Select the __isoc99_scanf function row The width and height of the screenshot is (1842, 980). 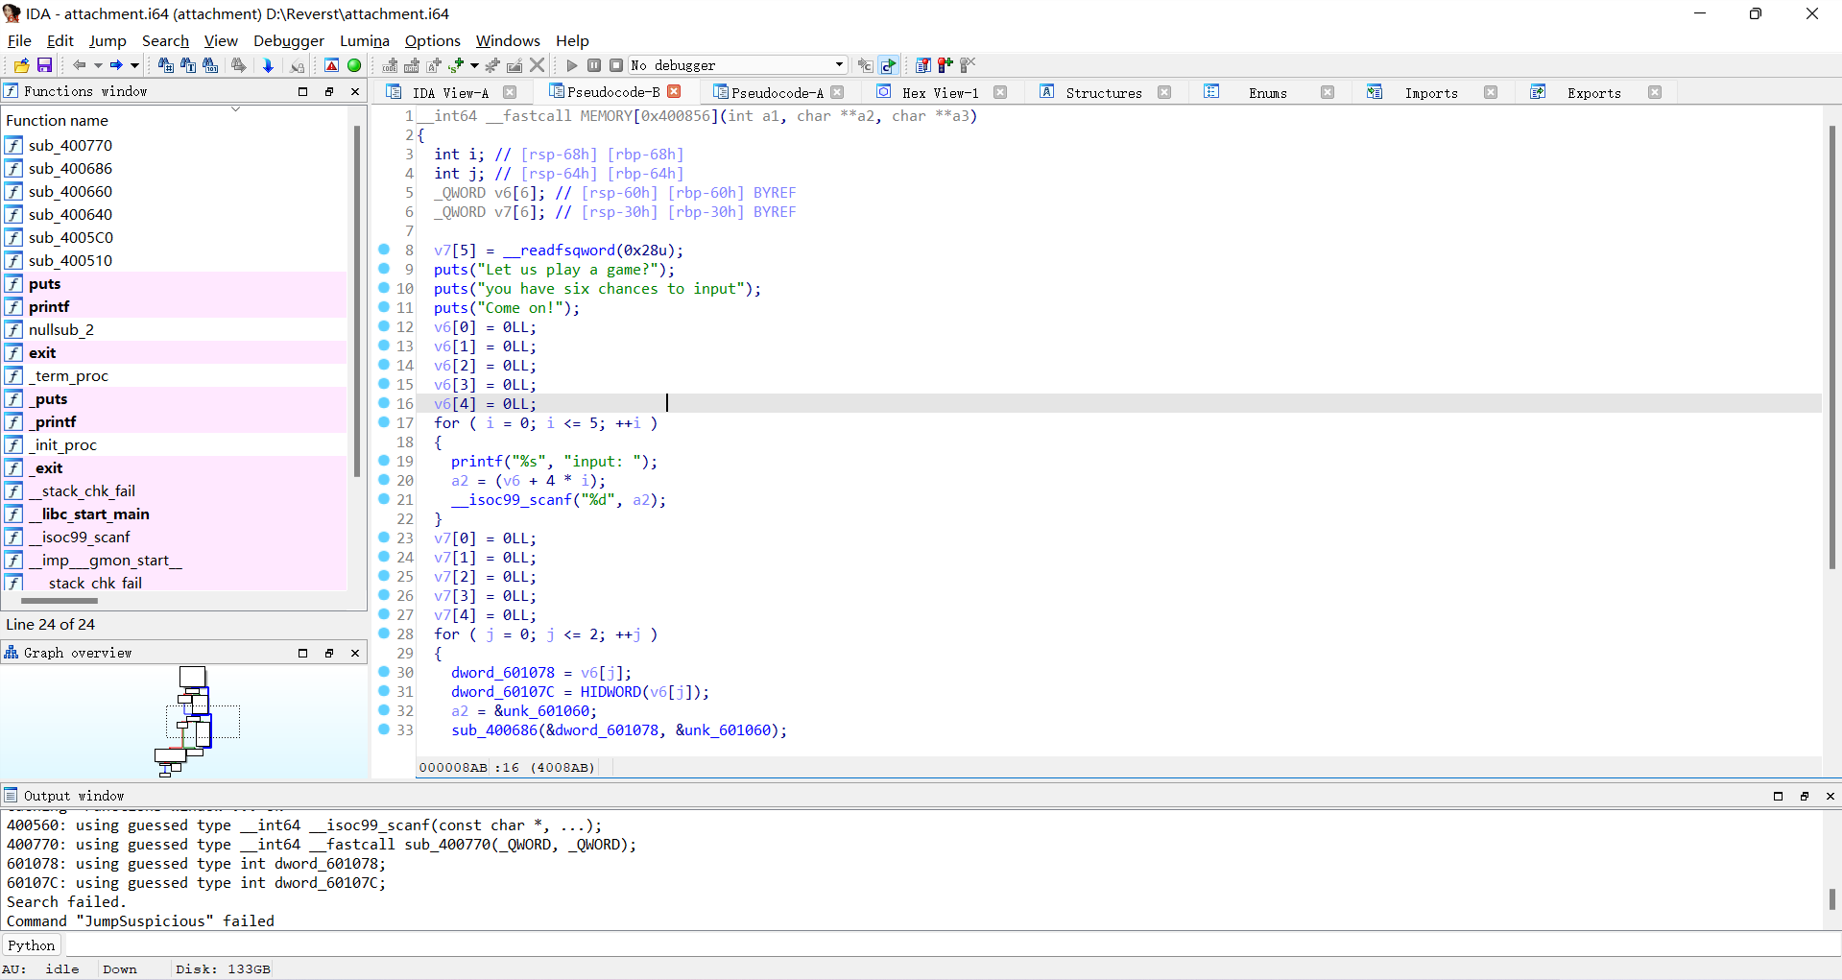click(x=175, y=537)
